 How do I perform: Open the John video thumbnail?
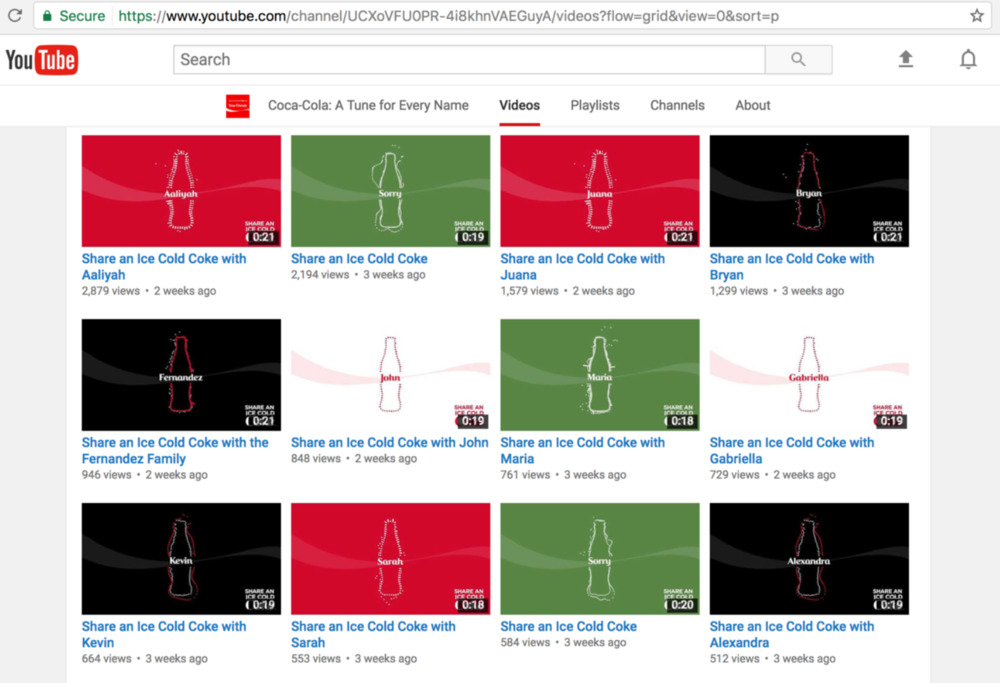tap(390, 375)
